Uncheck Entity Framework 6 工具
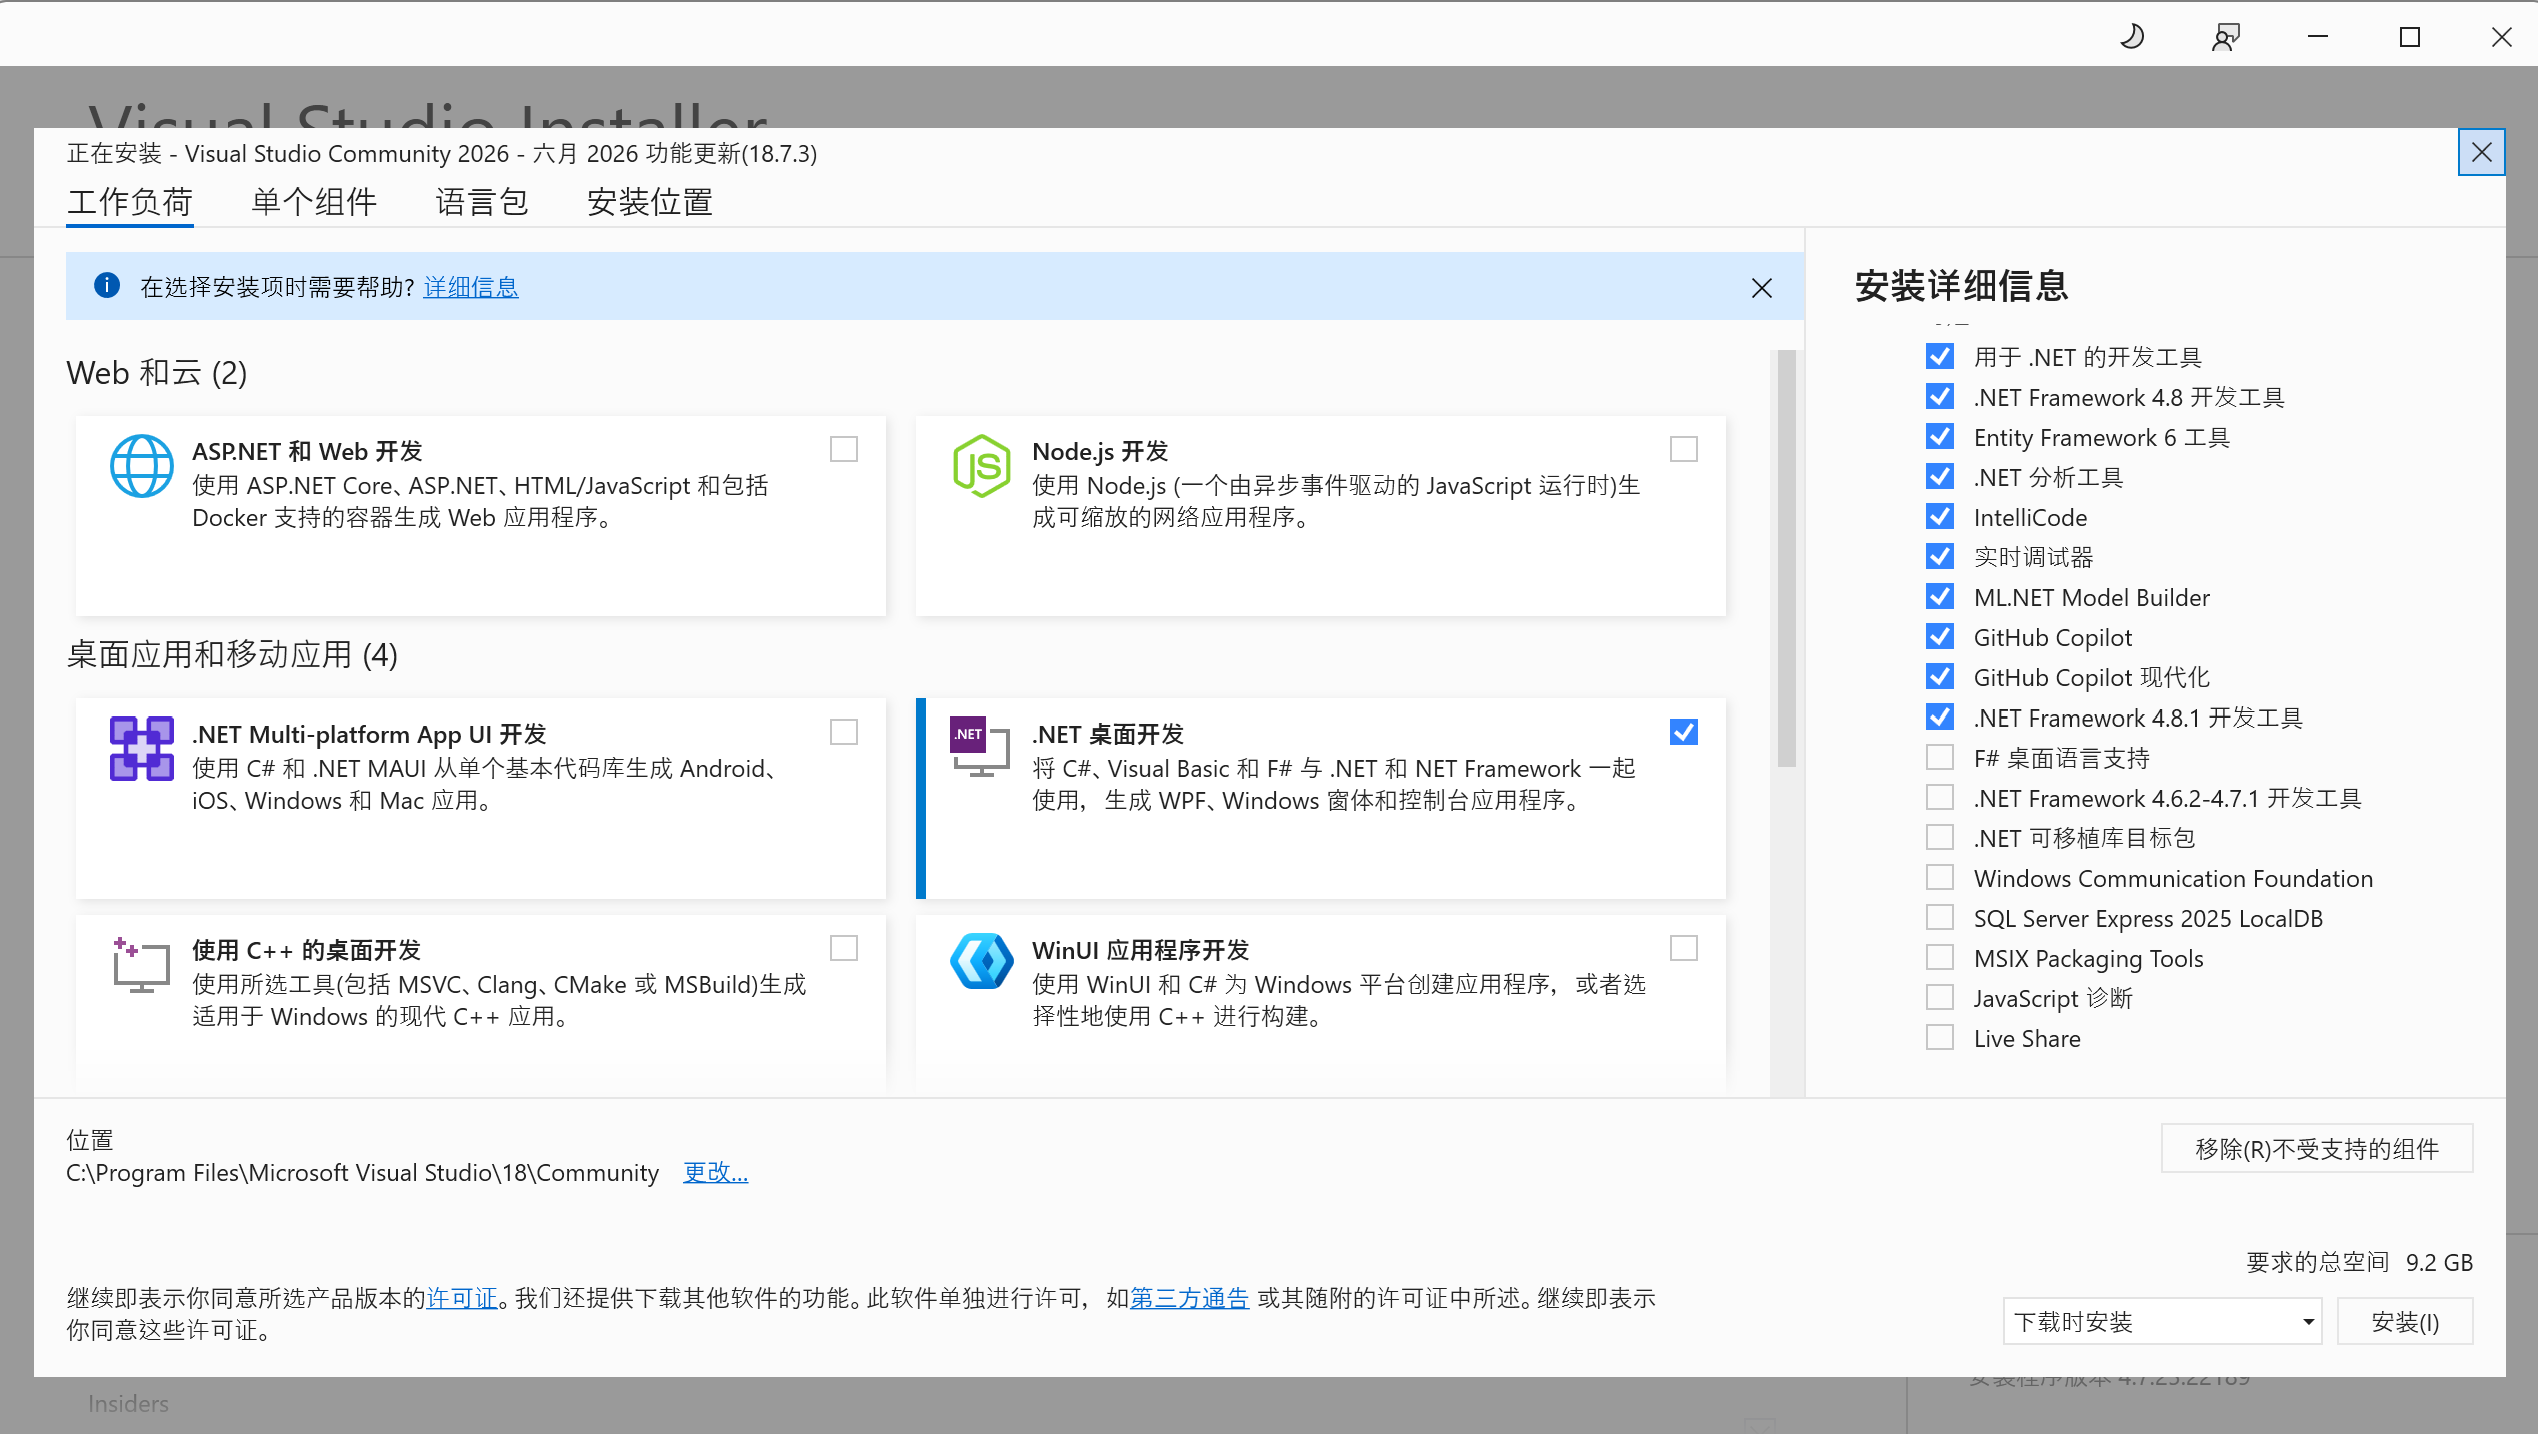Screen dimensions: 2538x1434 point(1940,437)
